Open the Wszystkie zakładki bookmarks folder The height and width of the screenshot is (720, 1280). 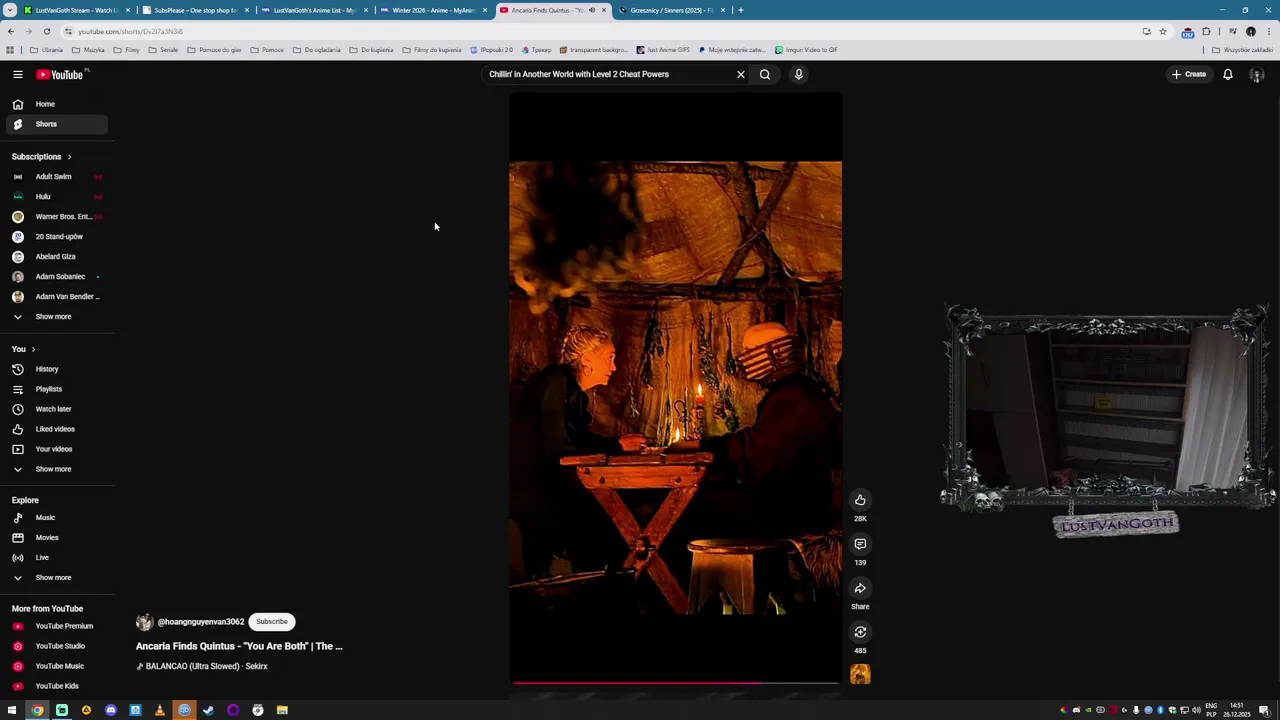click(x=1242, y=50)
